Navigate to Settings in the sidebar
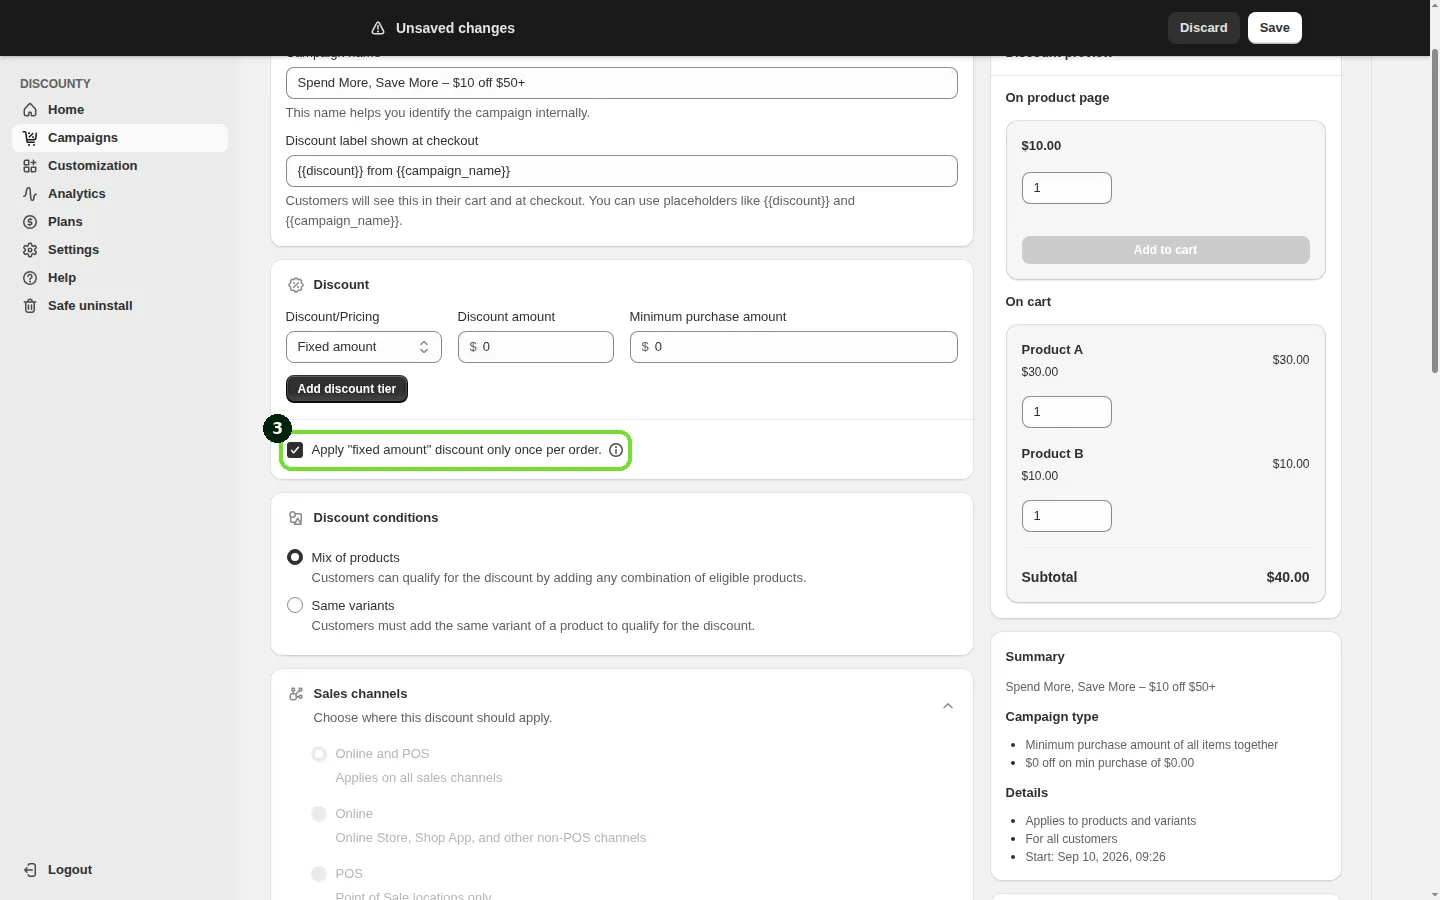 point(120,250)
